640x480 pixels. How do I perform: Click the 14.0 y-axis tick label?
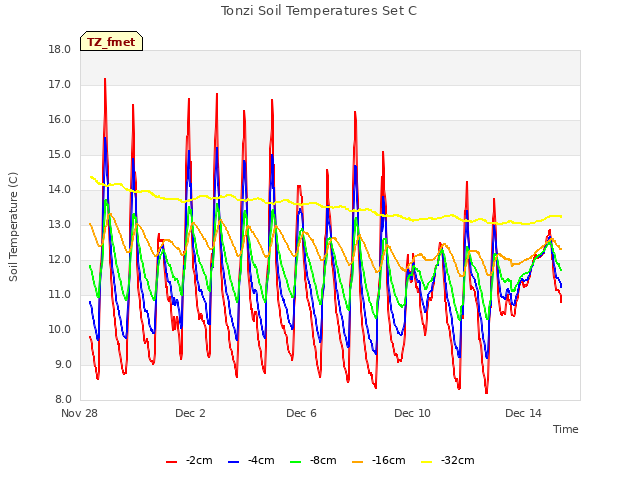click(60, 190)
